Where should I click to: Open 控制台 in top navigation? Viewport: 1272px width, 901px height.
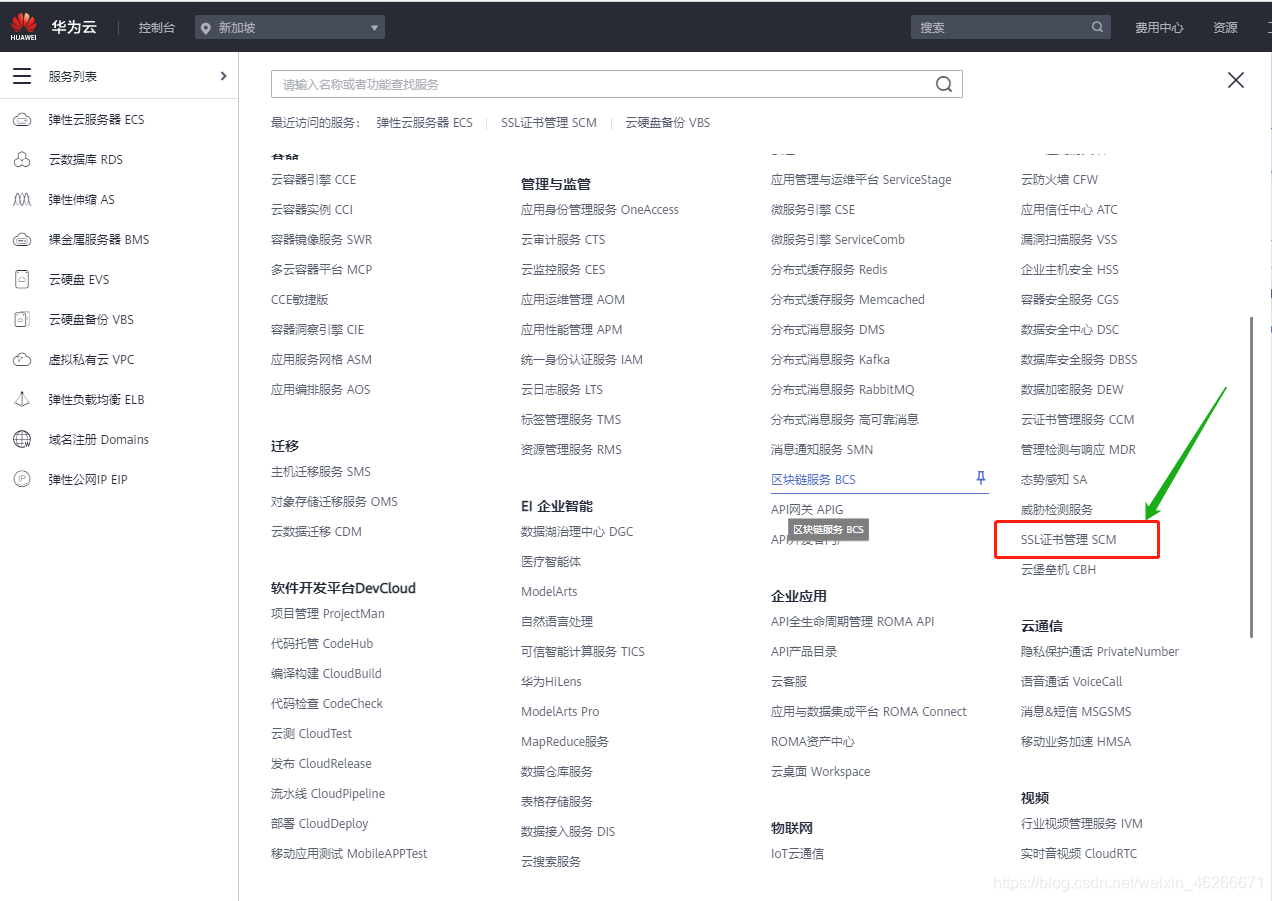click(x=157, y=28)
